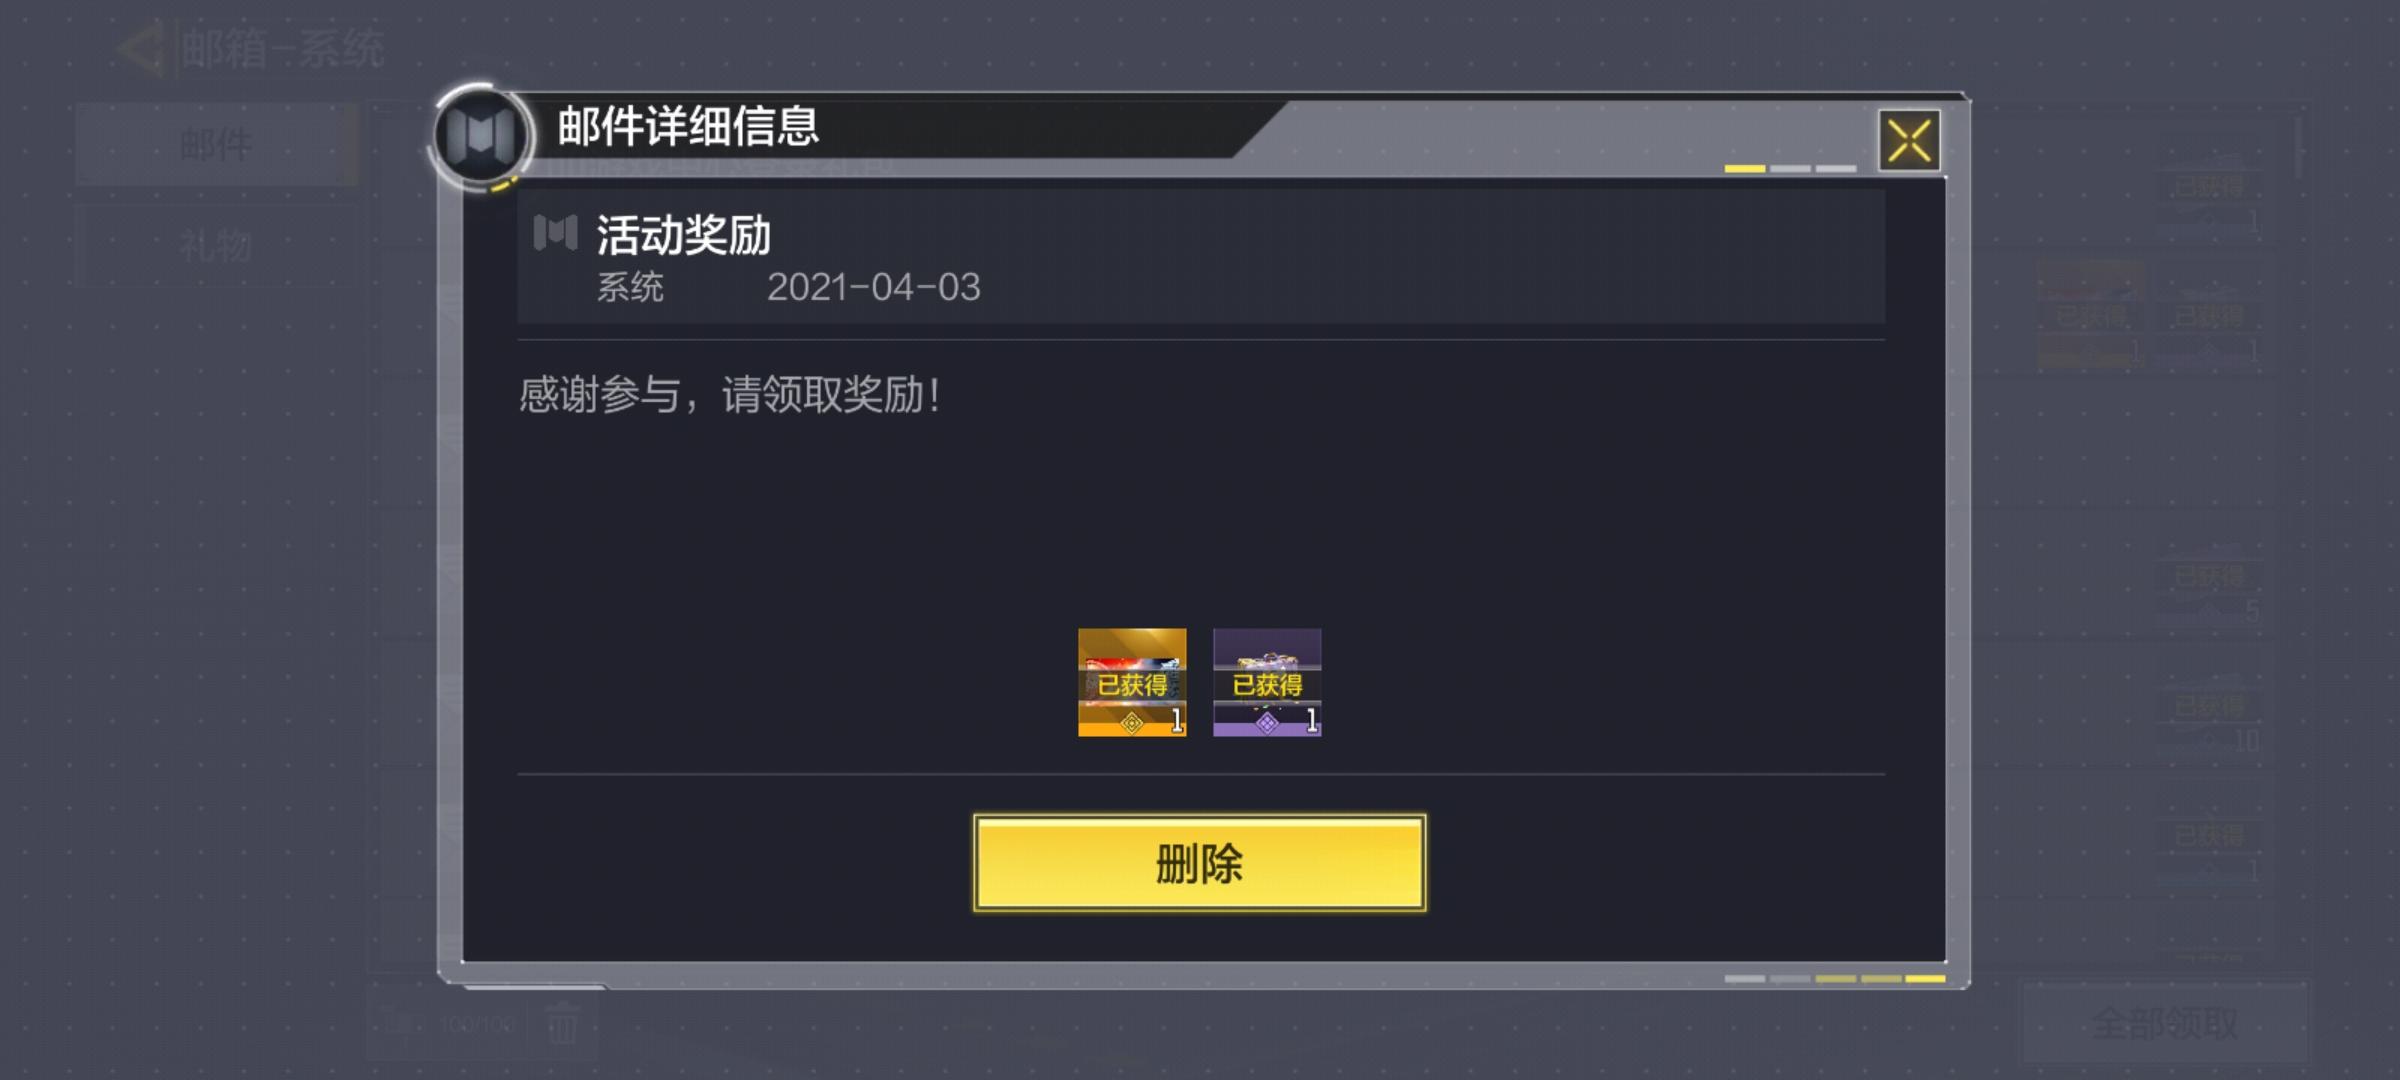The width and height of the screenshot is (2400, 1080).
Task: Go back using the 邮箱-系统 arrow icon
Action: click(140, 48)
